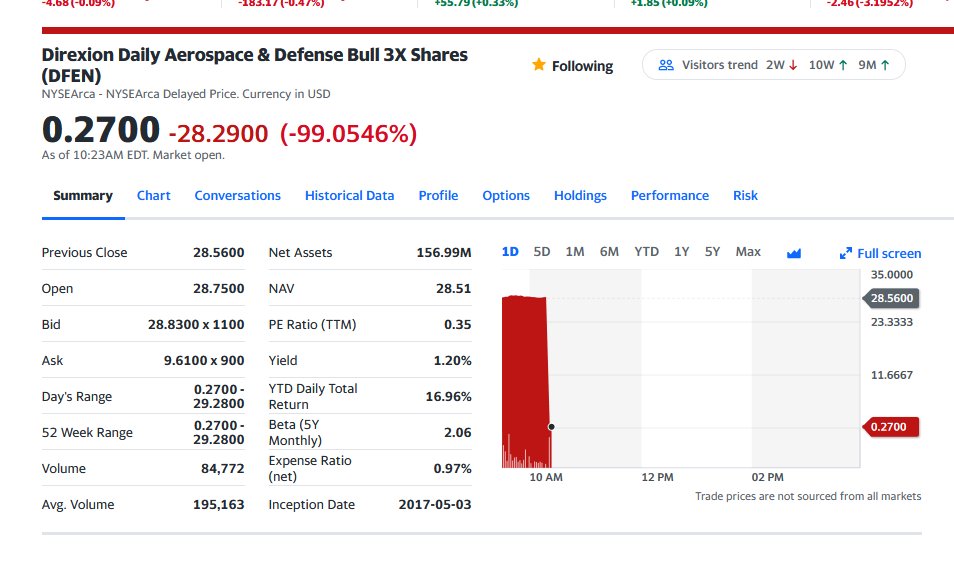Screen dimensions: 954x576
Task: Go to the Conversations tab
Action: pos(237,195)
